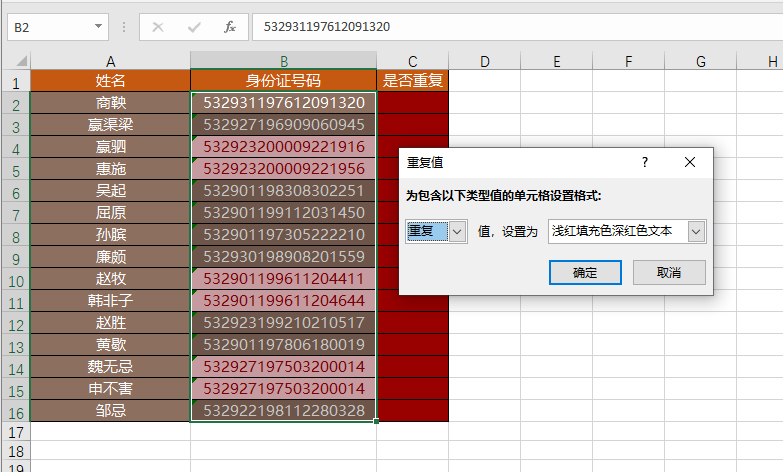
Task: Click the cell containing 申不害
Action: [110, 388]
